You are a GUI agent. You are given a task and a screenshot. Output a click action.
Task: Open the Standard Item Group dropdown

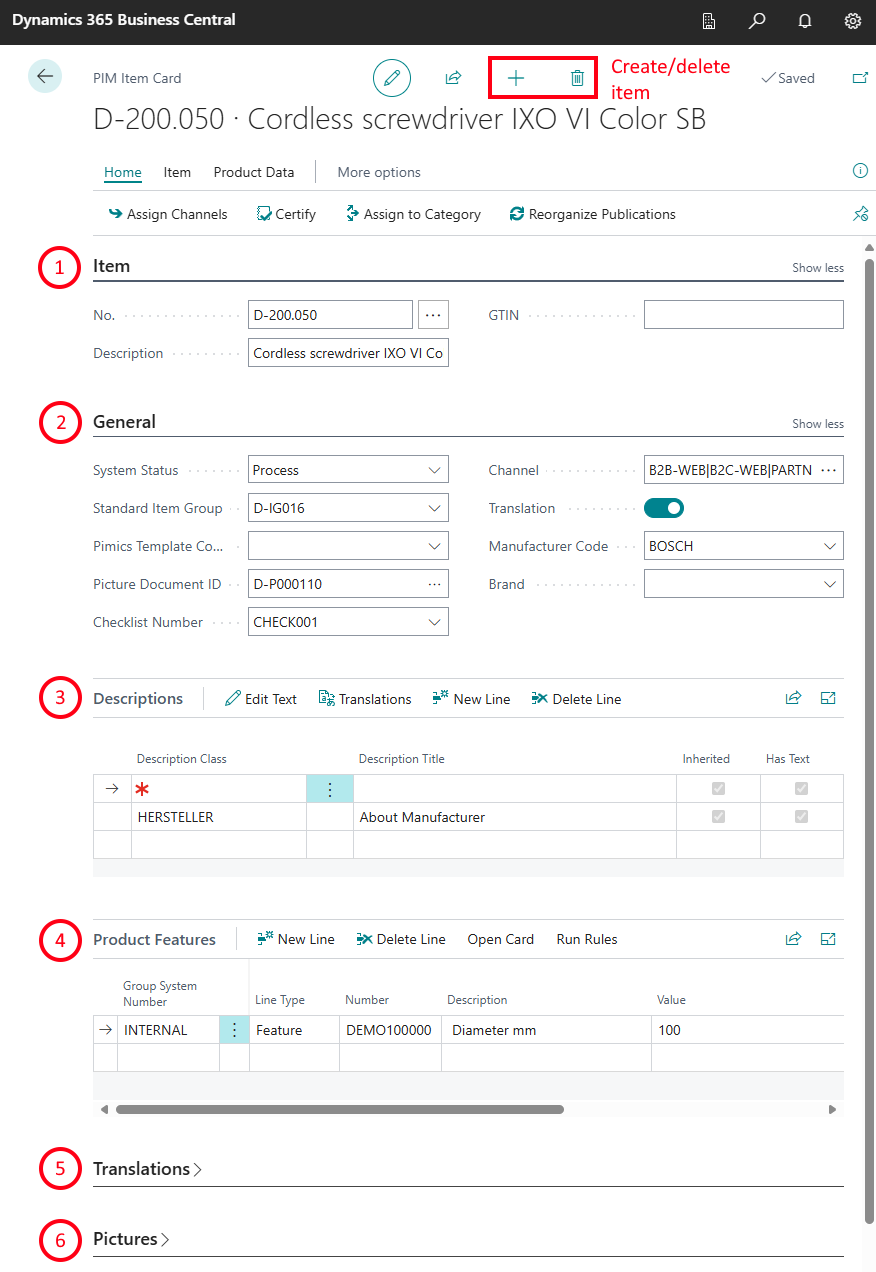click(434, 508)
